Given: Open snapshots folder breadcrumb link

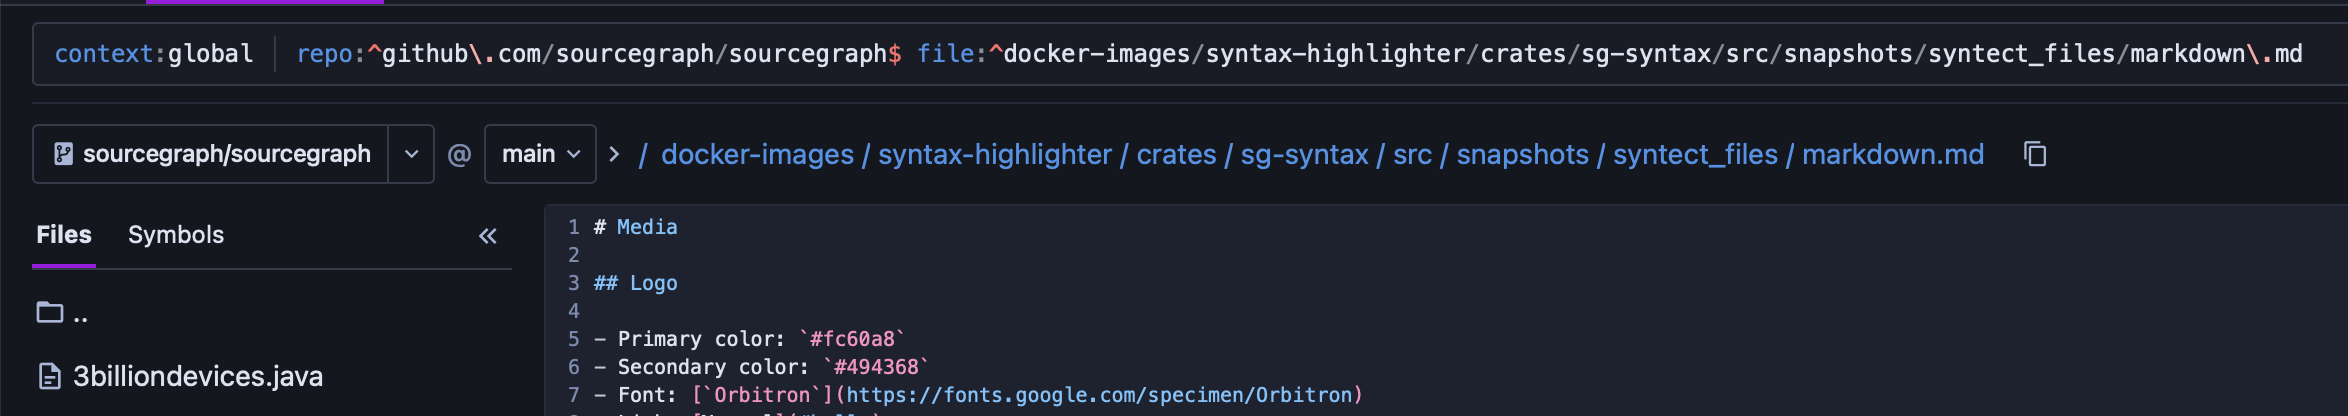Looking at the screenshot, I should (x=1522, y=155).
